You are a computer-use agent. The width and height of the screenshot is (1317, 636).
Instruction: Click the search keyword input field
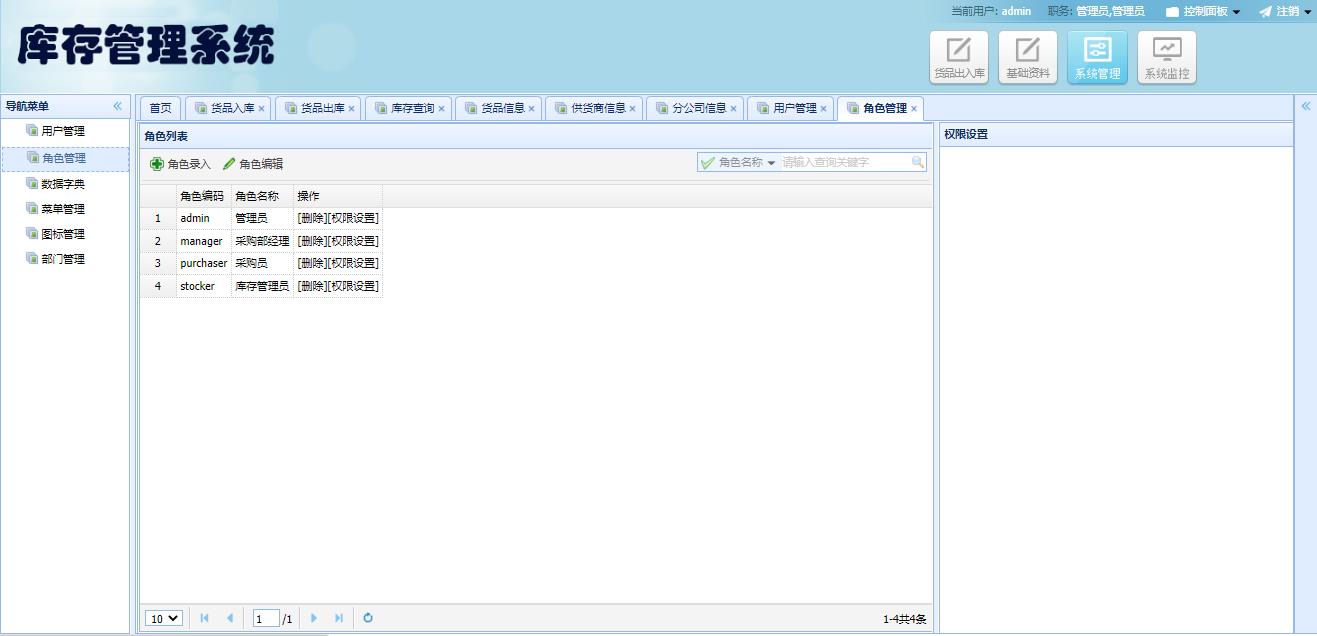tap(844, 162)
